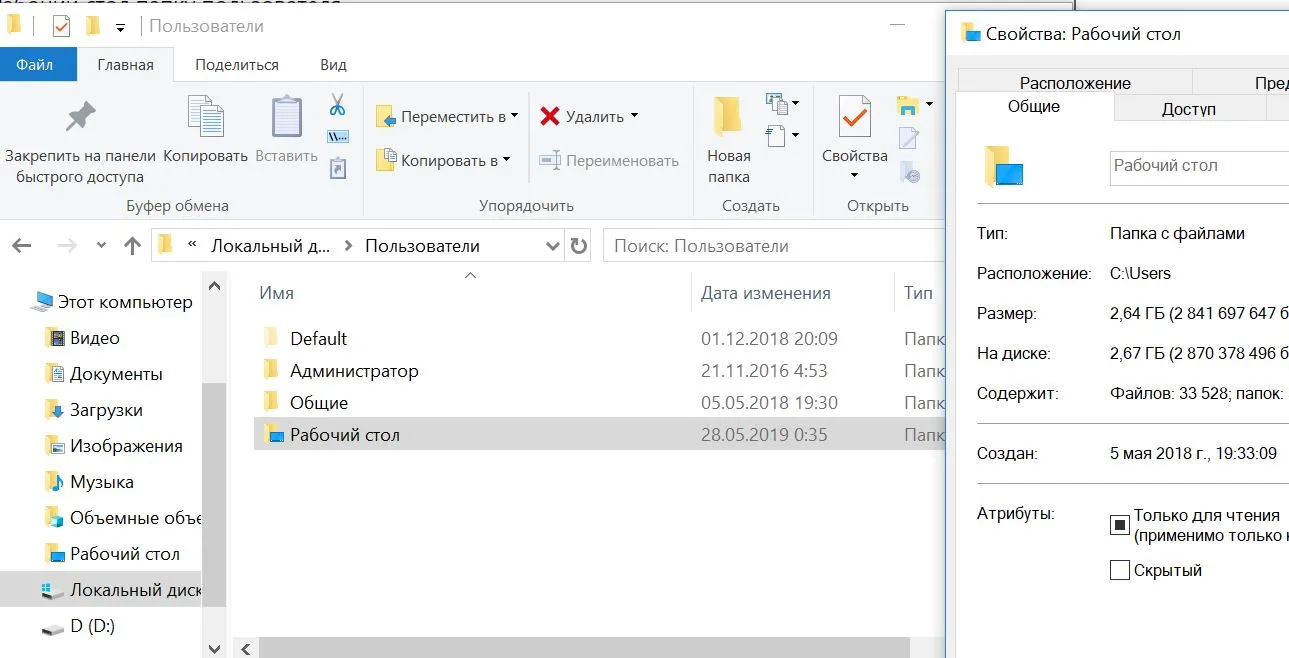Click the Open icon in Открыть group
This screenshot has height=658, width=1289.
point(908,105)
